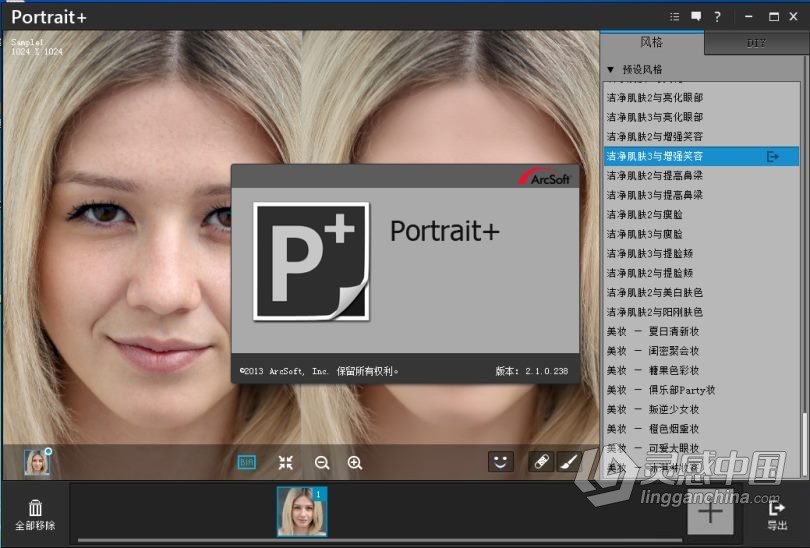This screenshot has height=548, width=810.
Task: Click the small face thumbnail above 全部移除
Action: coord(37,462)
